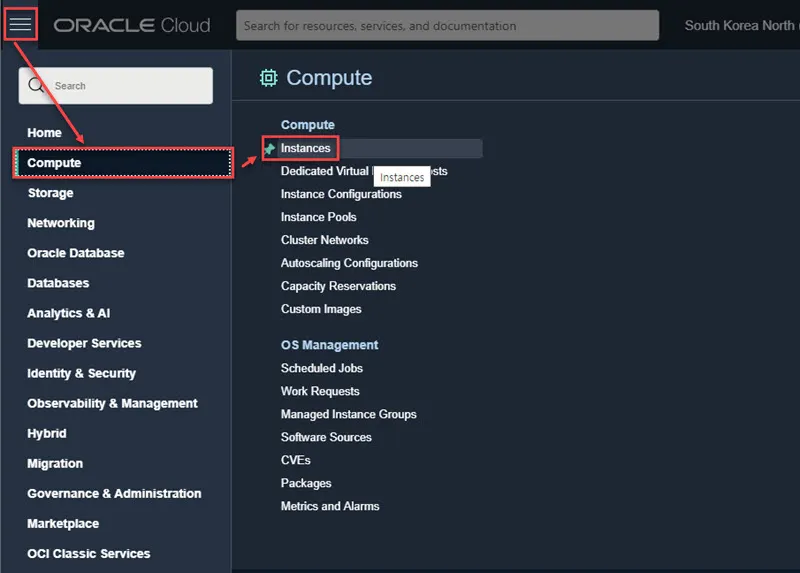
Task: Open Packages link
Action: coord(306,483)
